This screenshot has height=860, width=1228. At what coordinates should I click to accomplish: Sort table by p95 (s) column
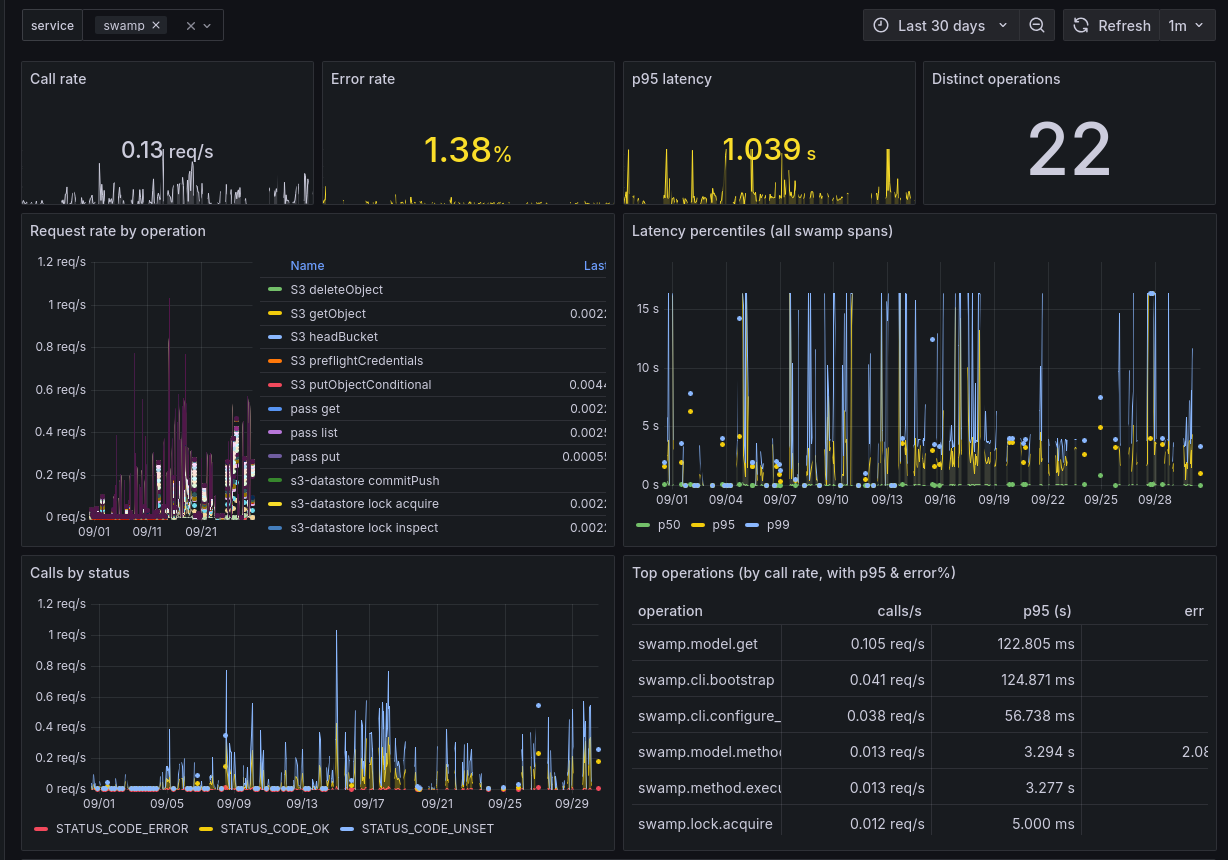coord(1047,611)
